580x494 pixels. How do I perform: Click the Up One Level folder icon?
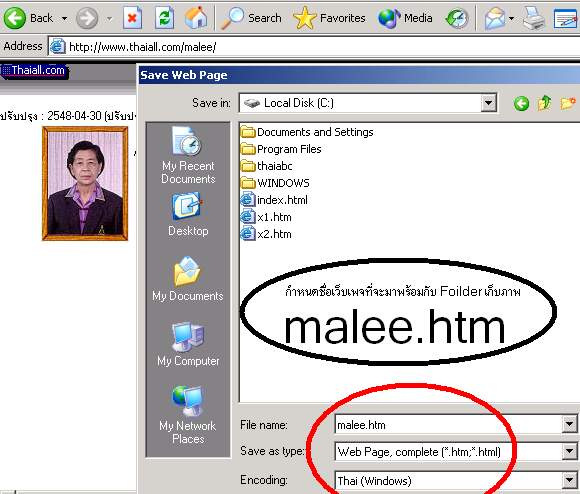point(544,103)
